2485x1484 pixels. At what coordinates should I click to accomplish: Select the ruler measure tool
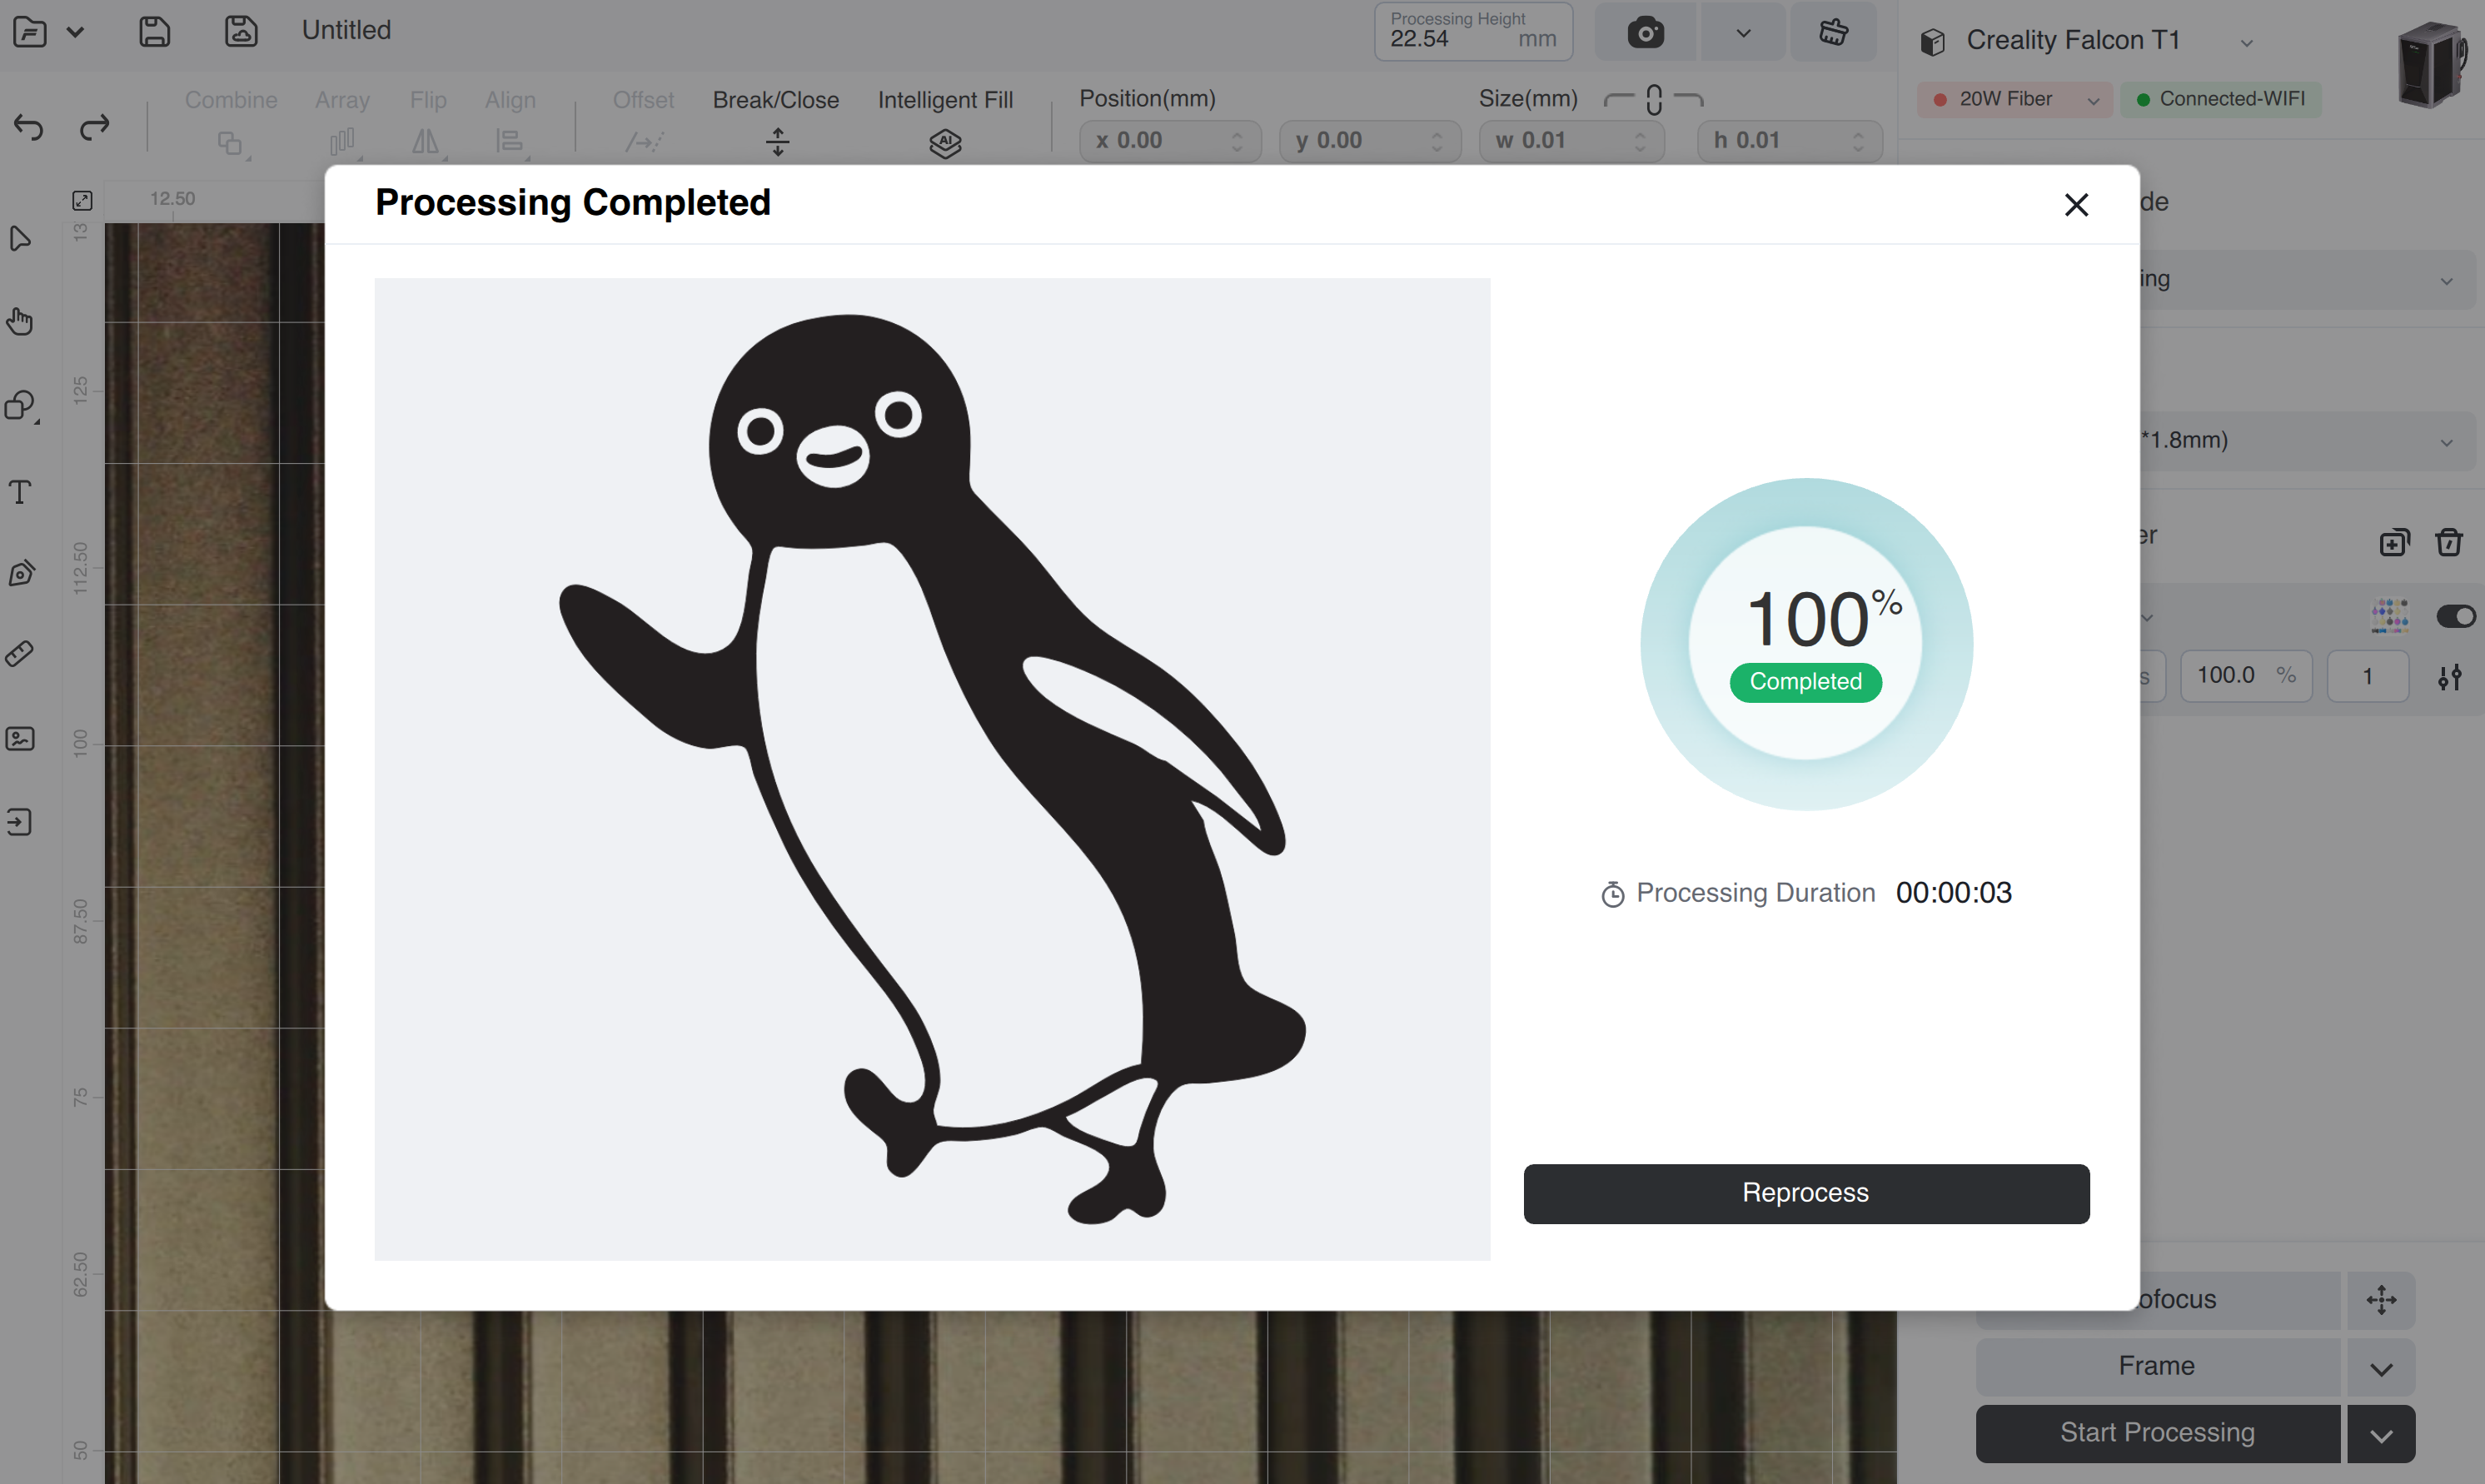point(20,654)
